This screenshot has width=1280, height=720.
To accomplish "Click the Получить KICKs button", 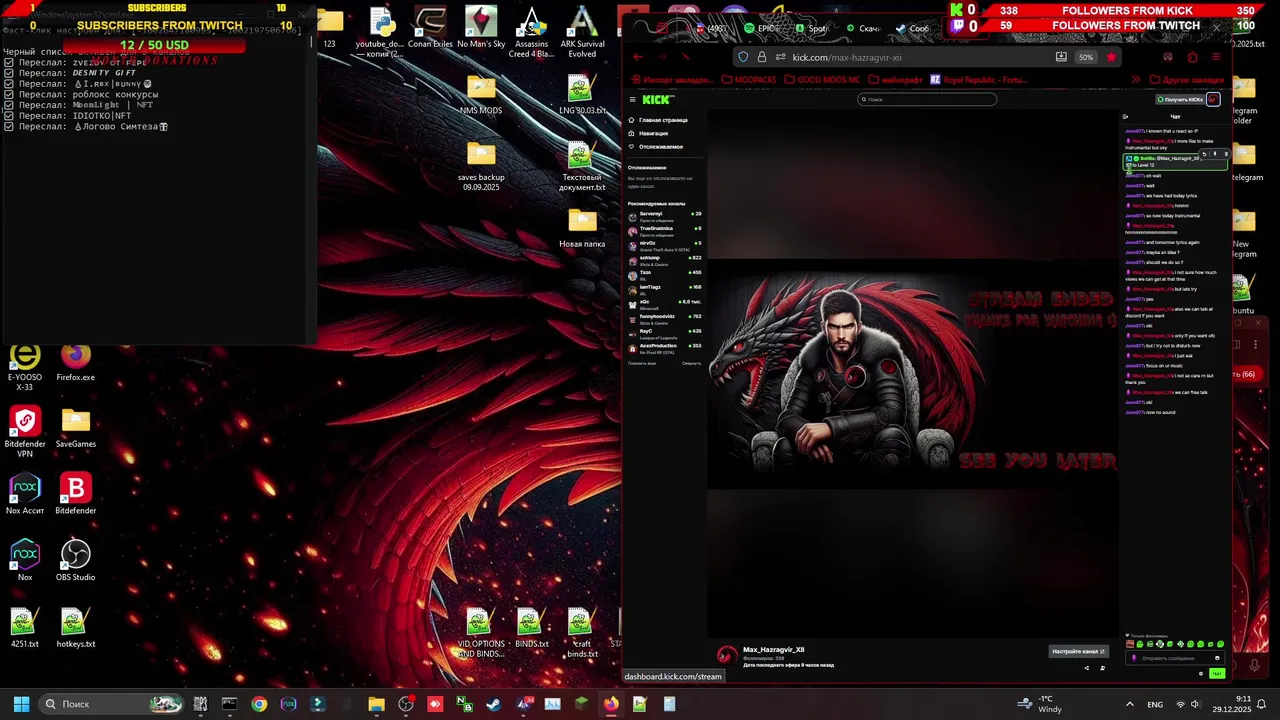I will (x=1180, y=99).
